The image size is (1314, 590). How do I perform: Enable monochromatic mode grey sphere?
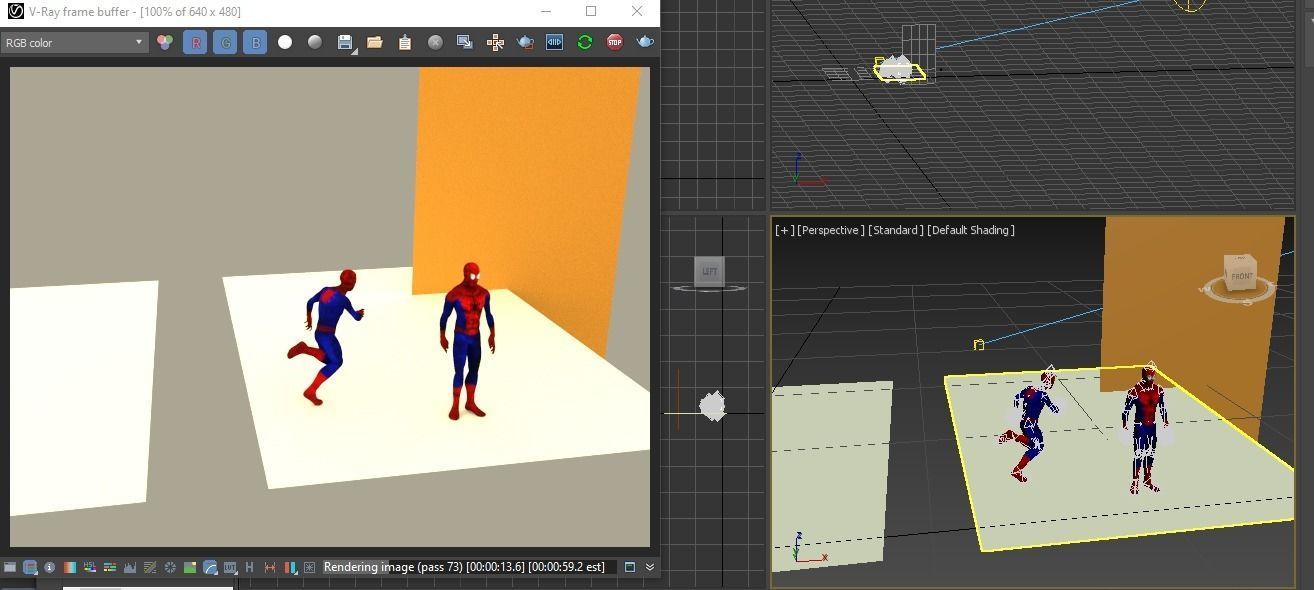(x=315, y=42)
